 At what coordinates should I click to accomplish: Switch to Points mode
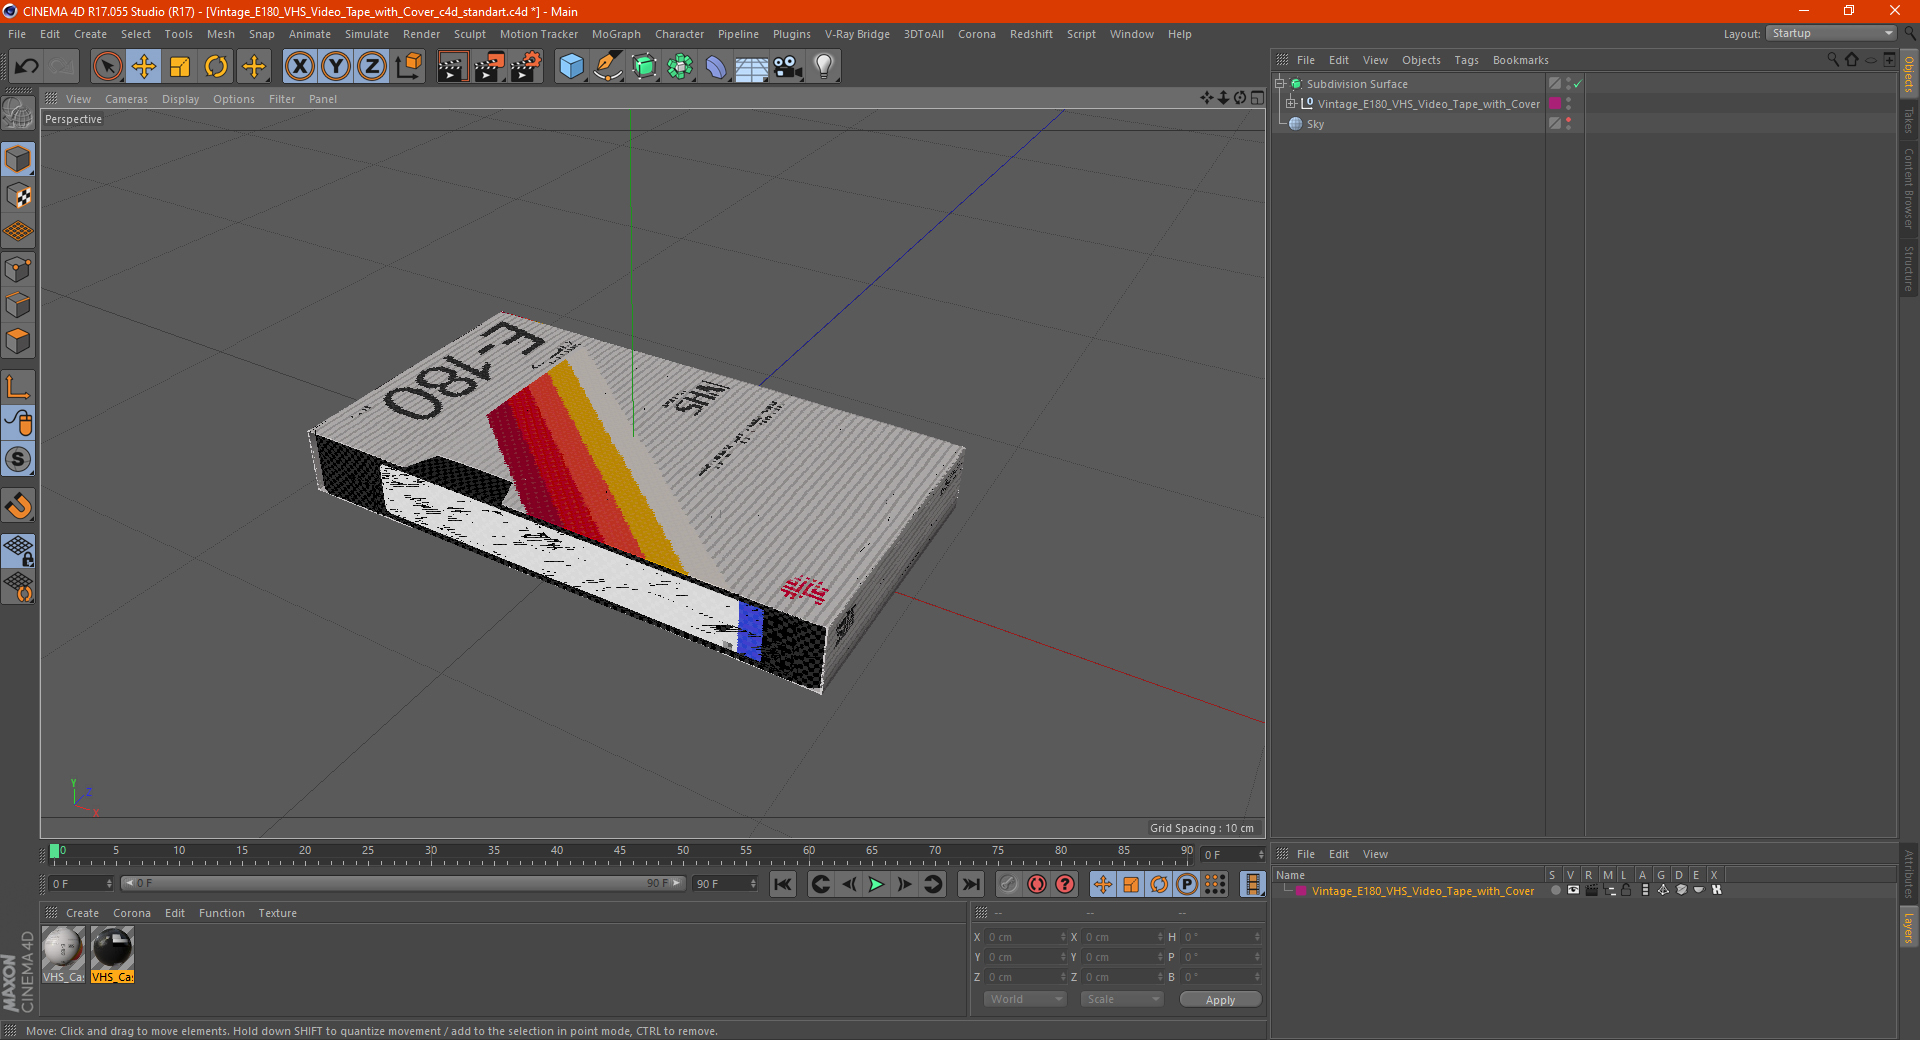(18, 269)
